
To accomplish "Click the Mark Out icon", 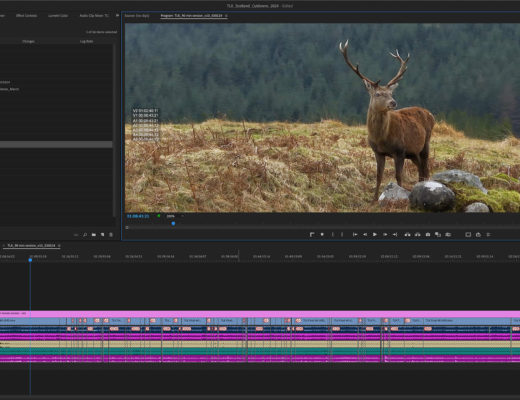I will click(342, 235).
